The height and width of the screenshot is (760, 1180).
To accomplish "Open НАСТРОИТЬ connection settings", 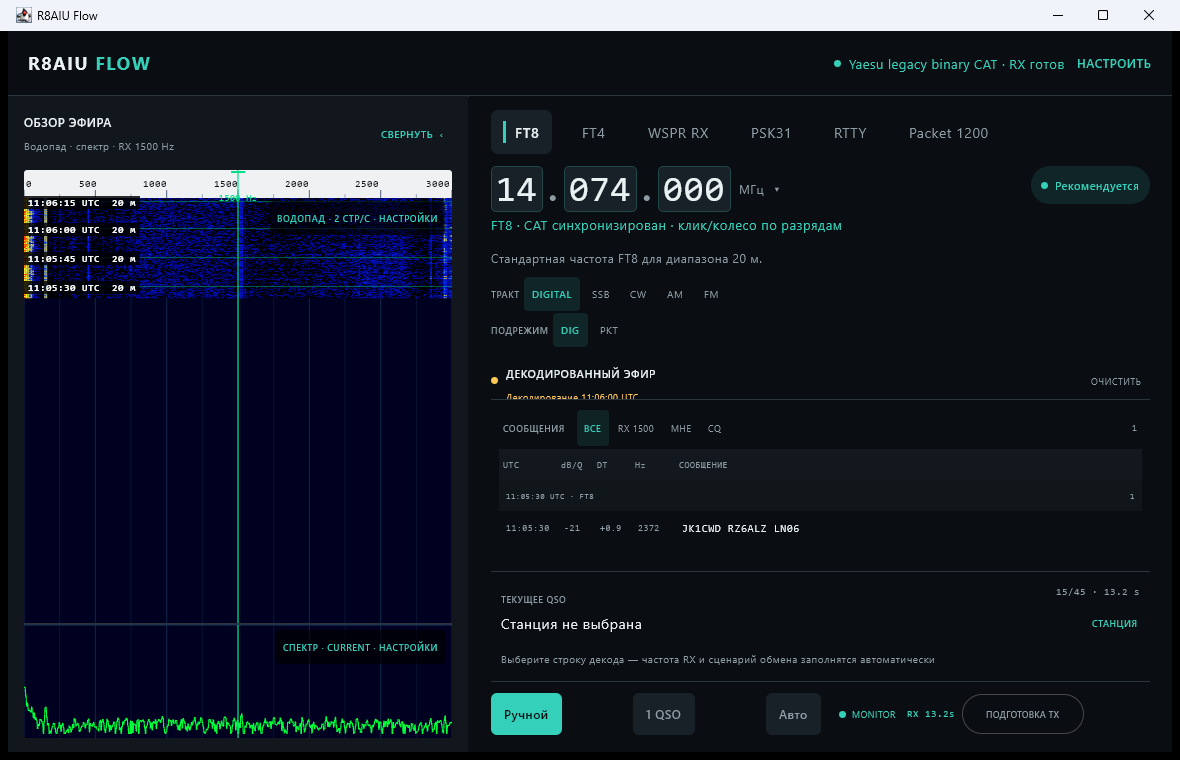I will 1113,64.
